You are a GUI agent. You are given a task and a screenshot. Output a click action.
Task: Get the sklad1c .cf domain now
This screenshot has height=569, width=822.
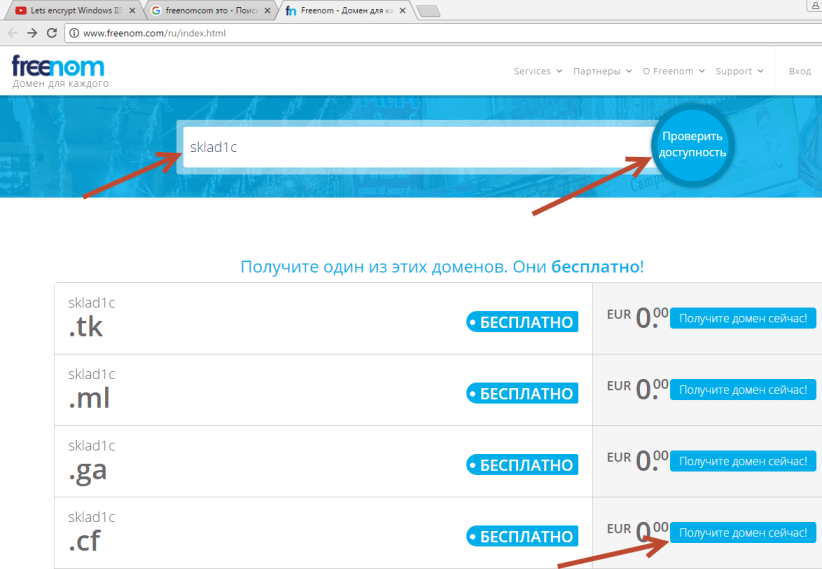742,533
